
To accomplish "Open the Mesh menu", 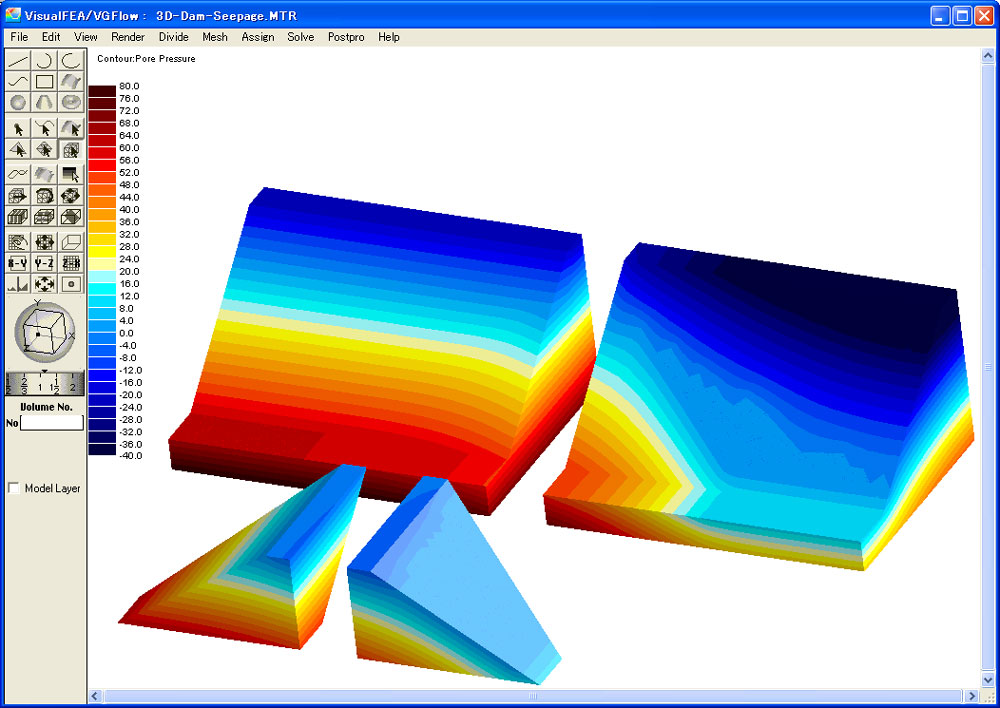I will click(x=215, y=37).
